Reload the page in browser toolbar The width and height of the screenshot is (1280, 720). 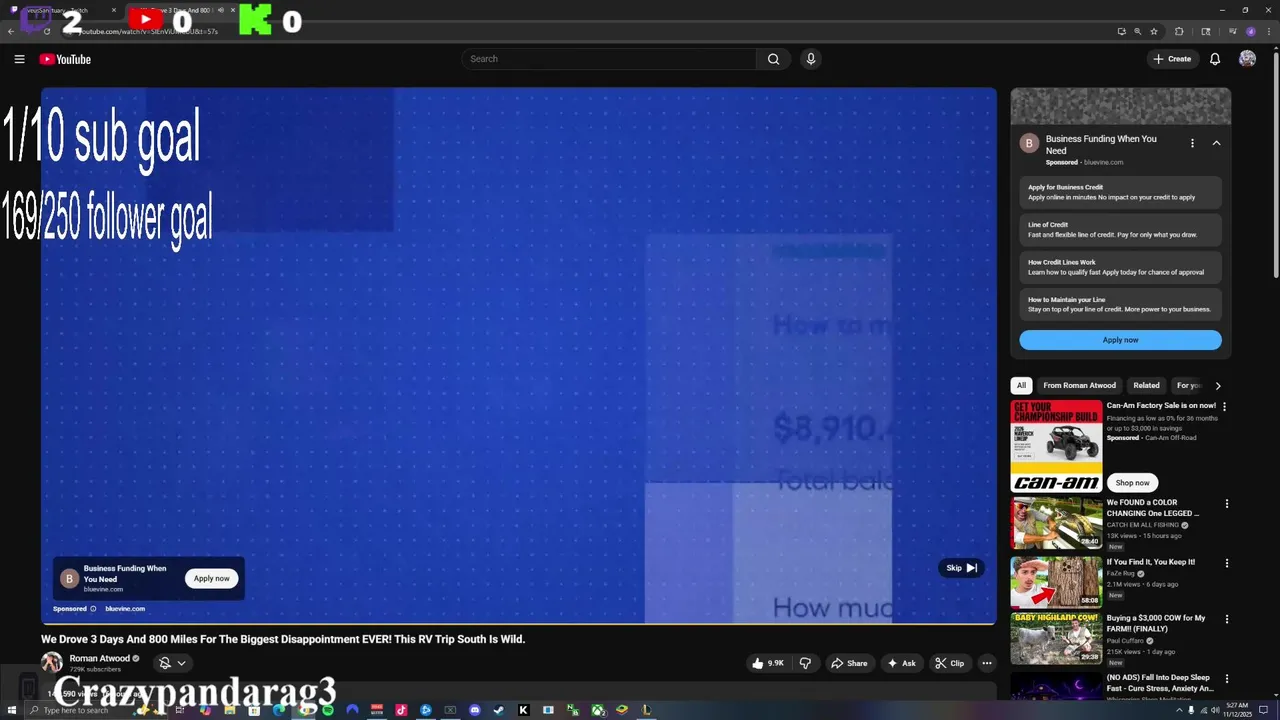[46, 31]
